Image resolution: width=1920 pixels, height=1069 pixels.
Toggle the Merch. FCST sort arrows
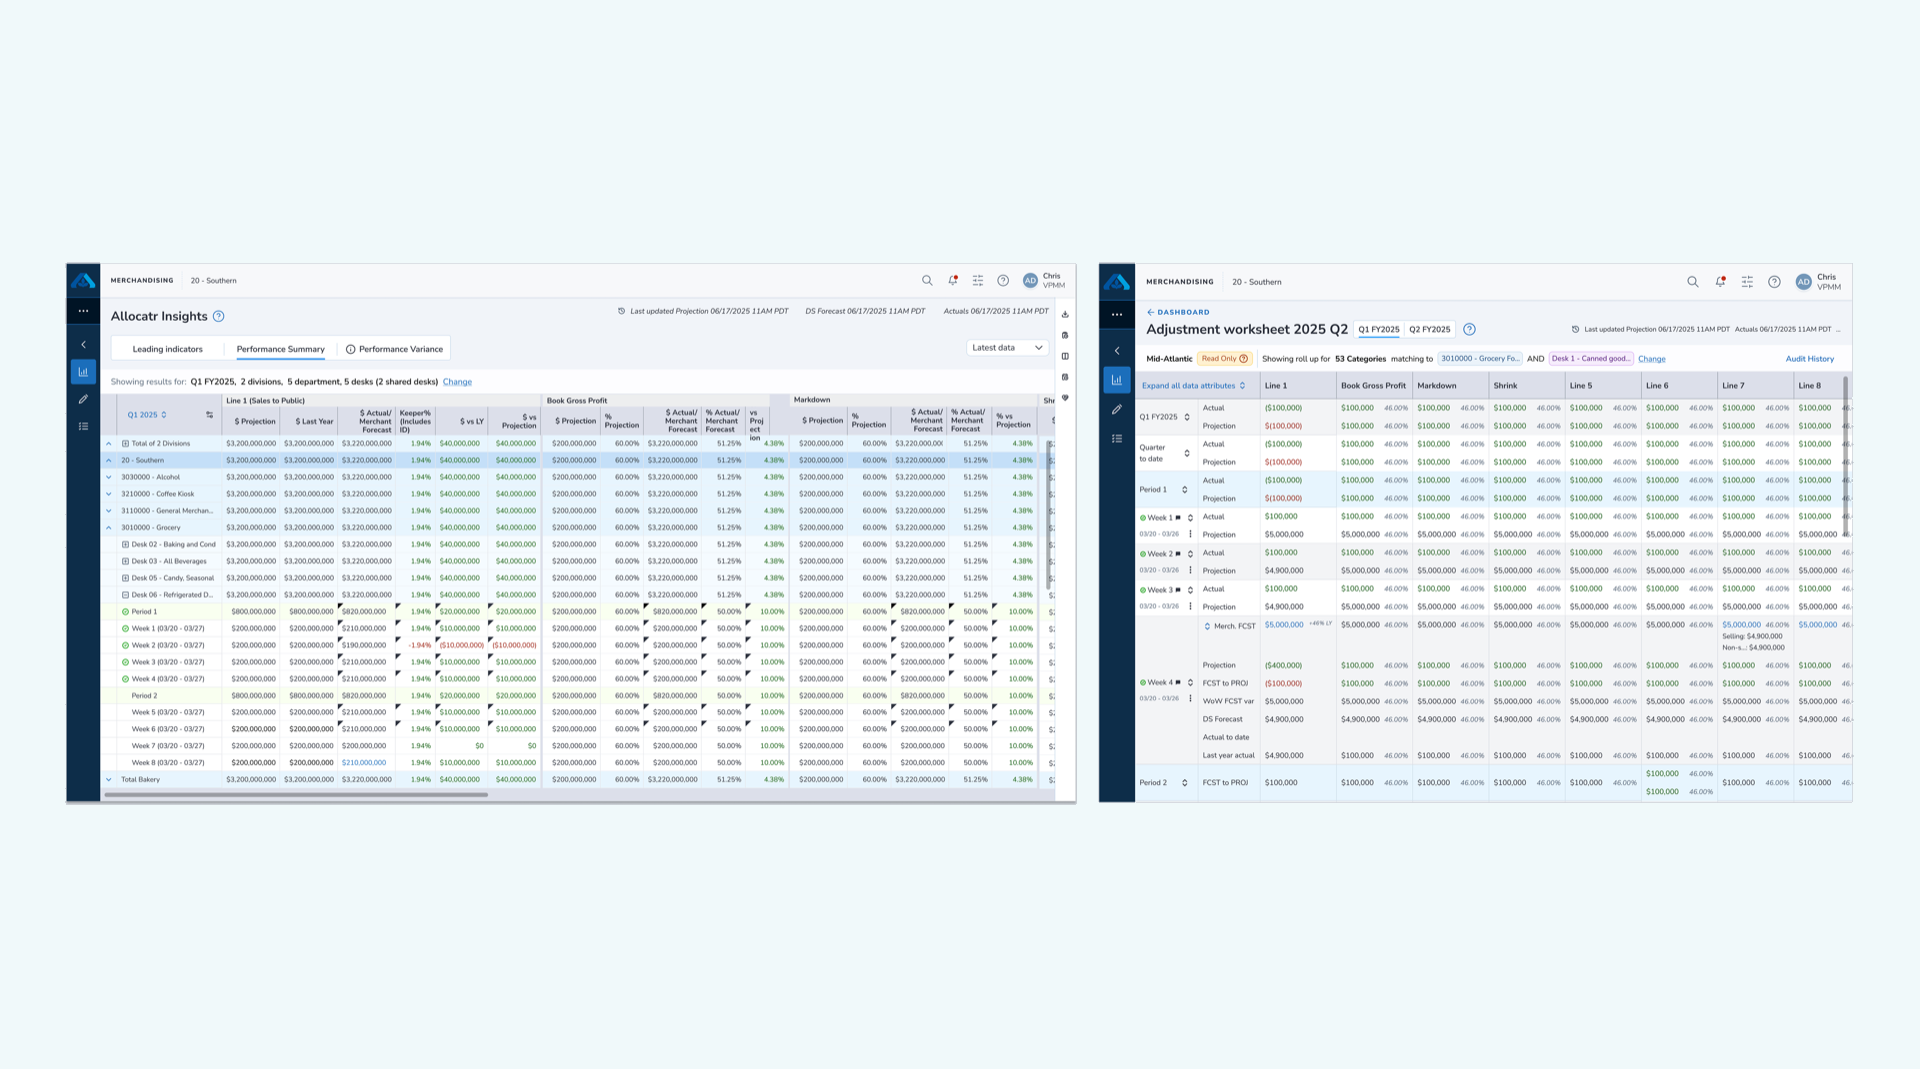pyautogui.click(x=1207, y=626)
